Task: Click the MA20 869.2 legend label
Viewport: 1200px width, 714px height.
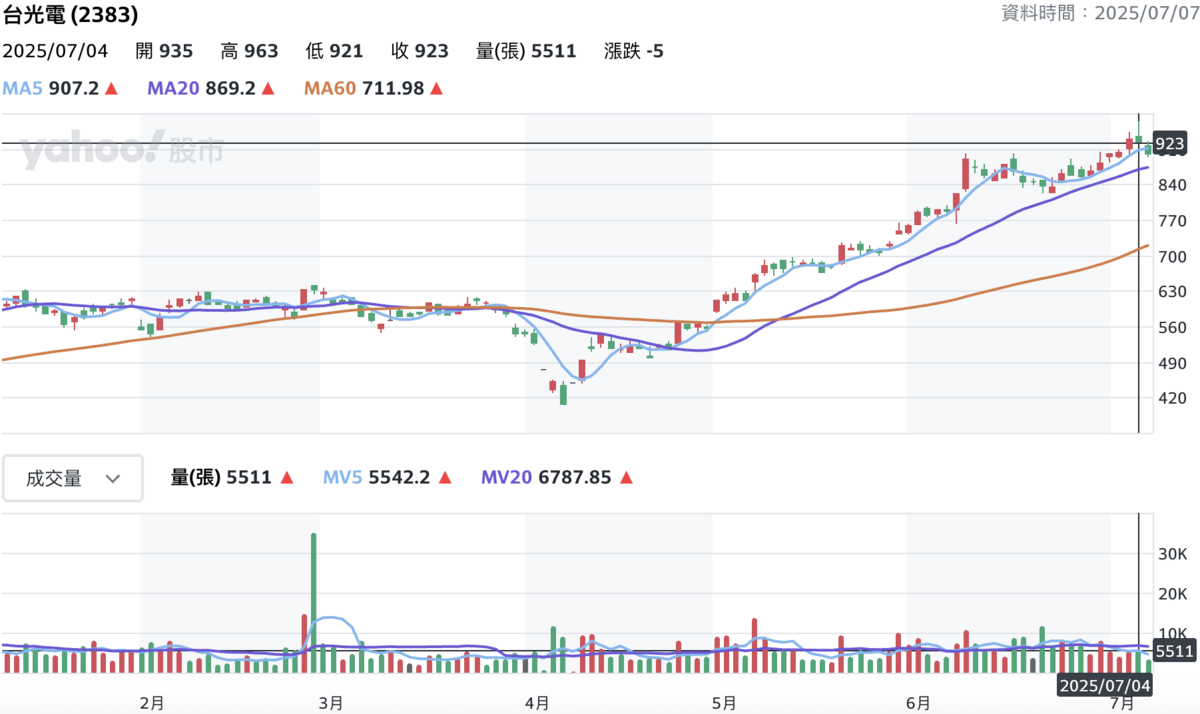Action: [202, 88]
